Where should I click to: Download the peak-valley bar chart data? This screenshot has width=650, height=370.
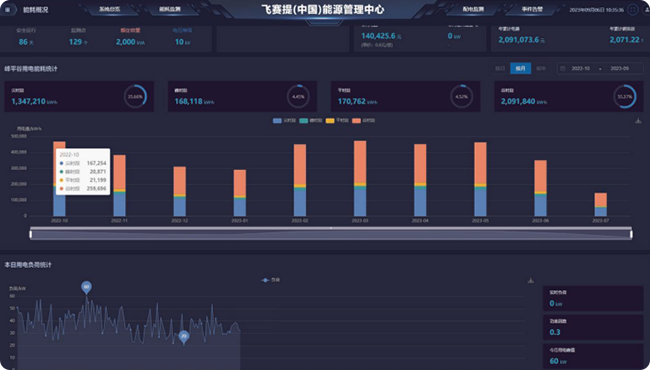tap(638, 121)
